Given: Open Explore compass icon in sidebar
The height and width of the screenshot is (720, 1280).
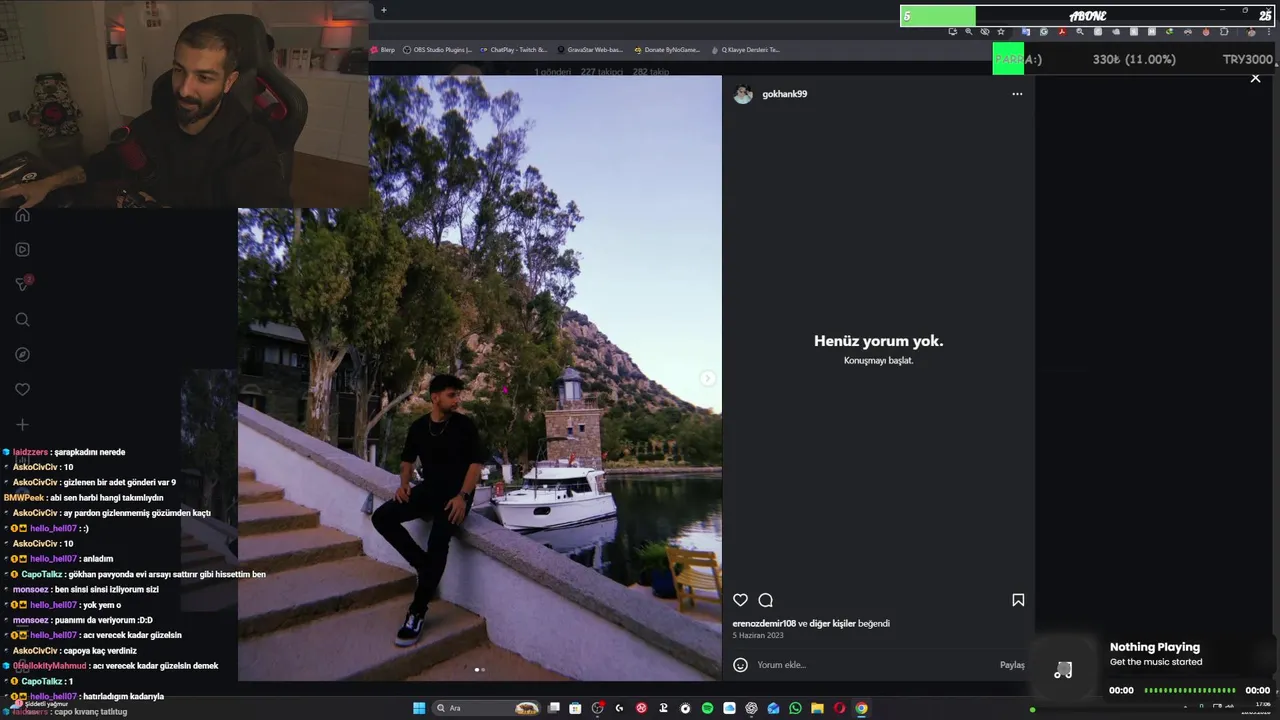Looking at the screenshot, I should tap(22, 355).
